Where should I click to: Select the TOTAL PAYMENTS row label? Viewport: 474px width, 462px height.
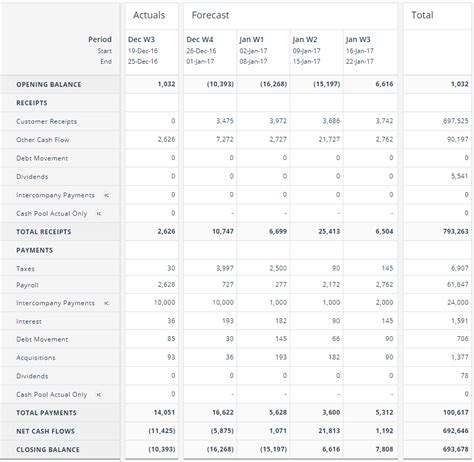[46, 413]
